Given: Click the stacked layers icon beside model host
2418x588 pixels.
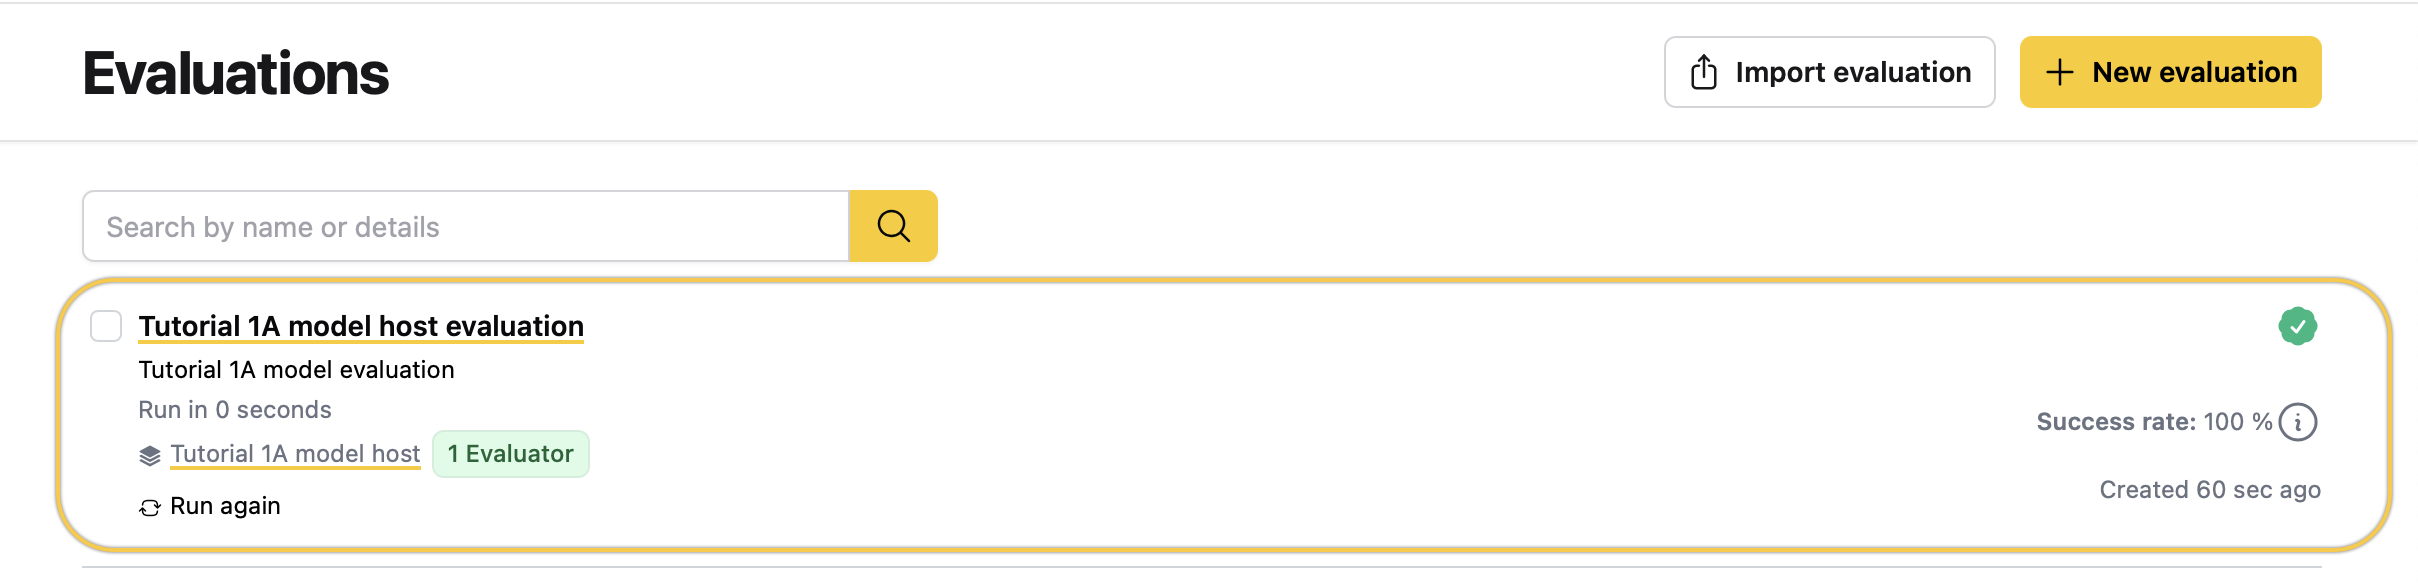Looking at the screenshot, I should (150, 455).
